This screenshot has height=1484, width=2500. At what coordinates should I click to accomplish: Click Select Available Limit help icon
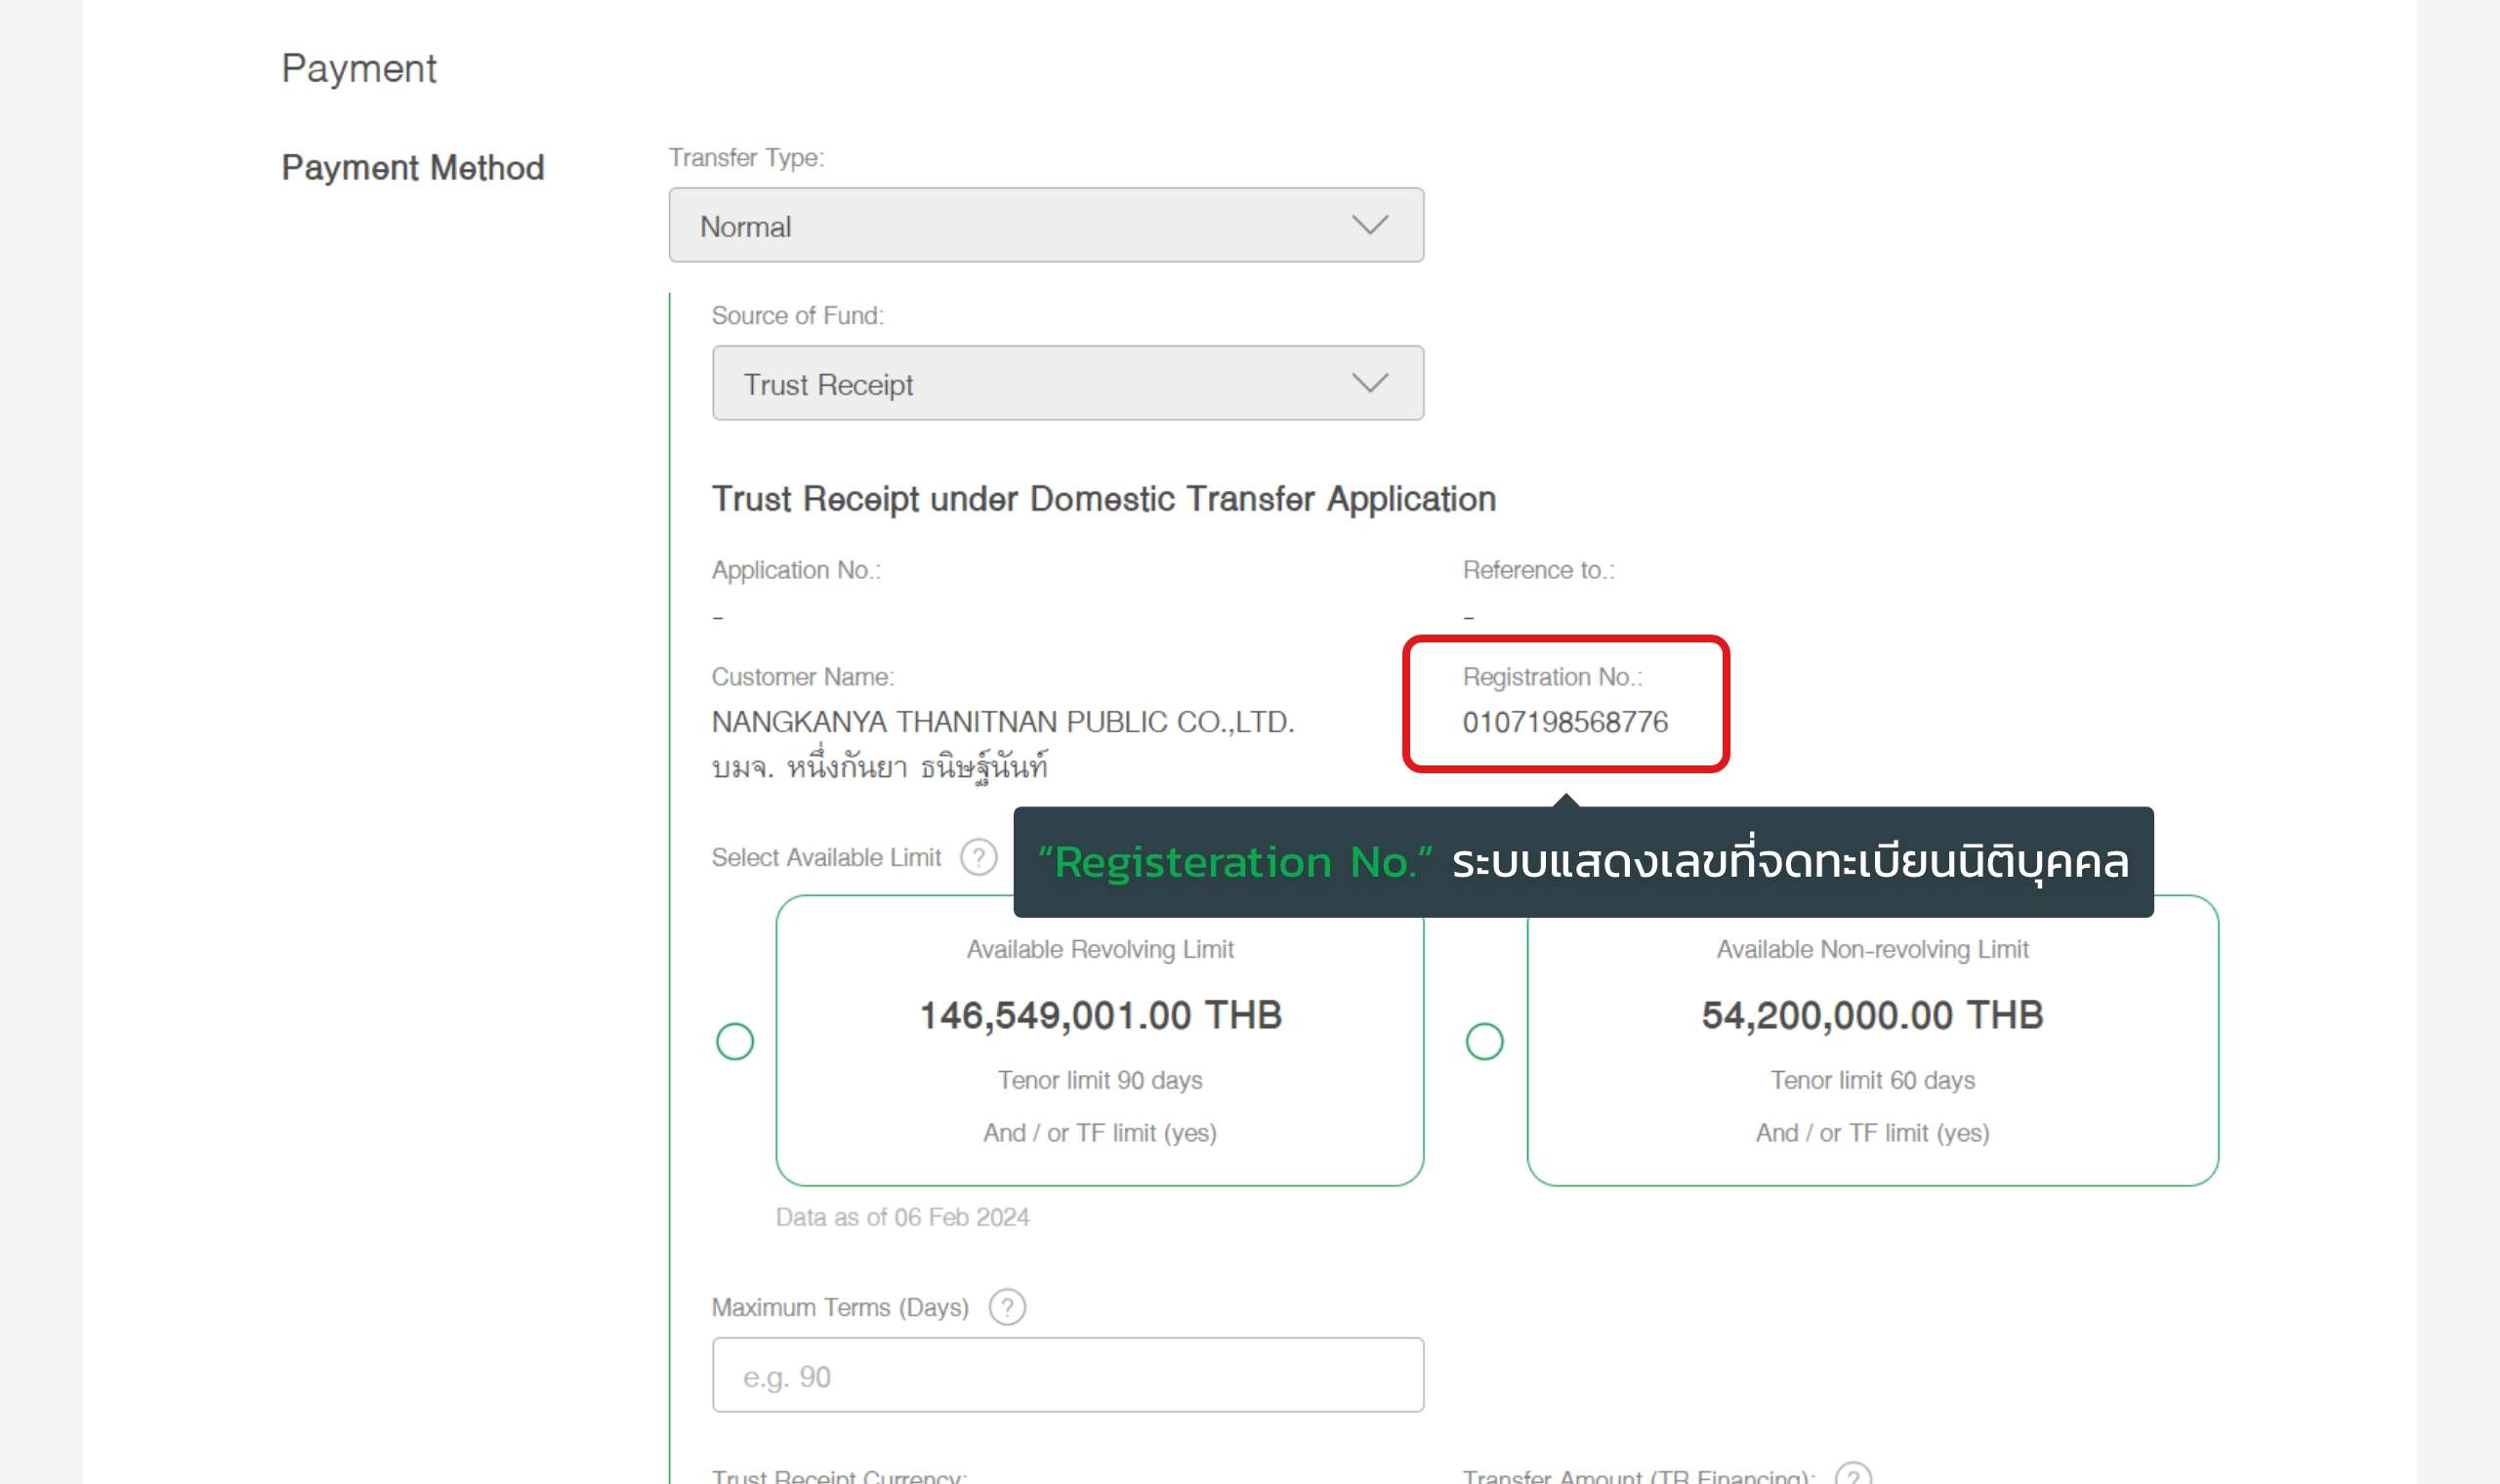click(x=978, y=857)
